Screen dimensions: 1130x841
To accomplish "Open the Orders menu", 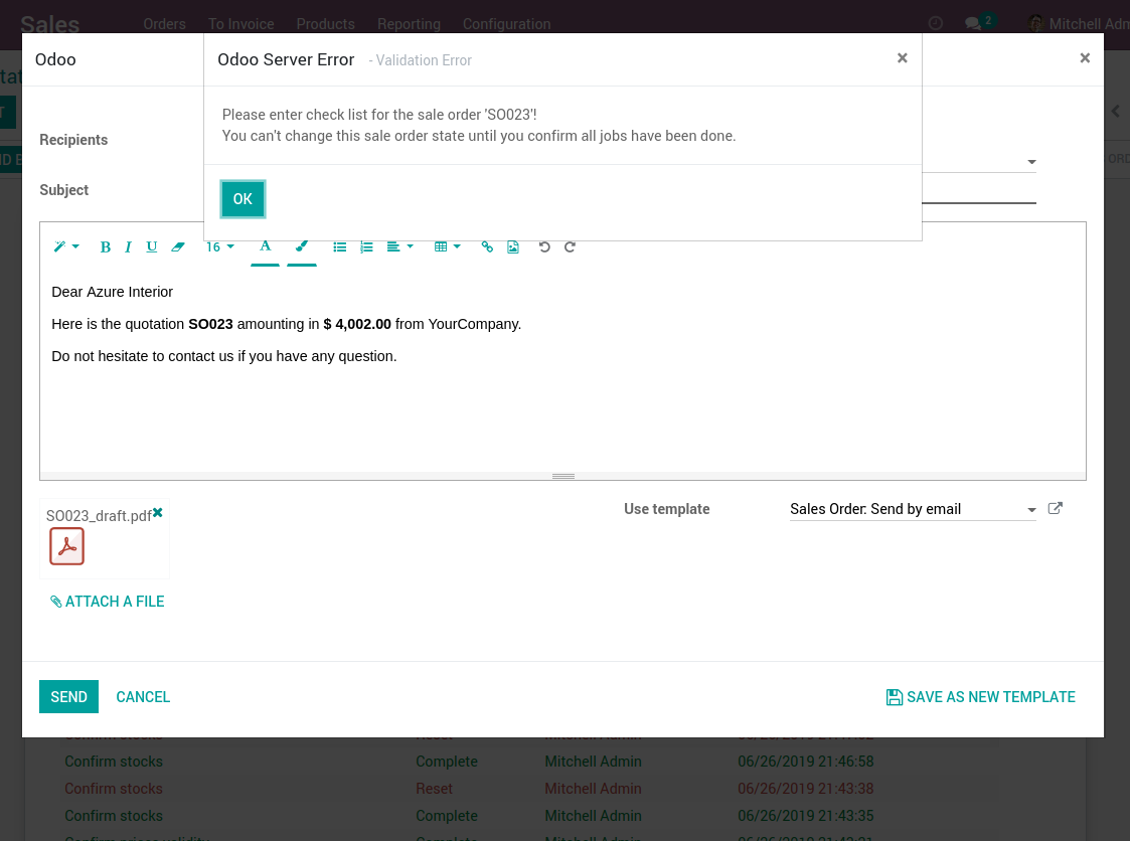I will (x=164, y=24).
